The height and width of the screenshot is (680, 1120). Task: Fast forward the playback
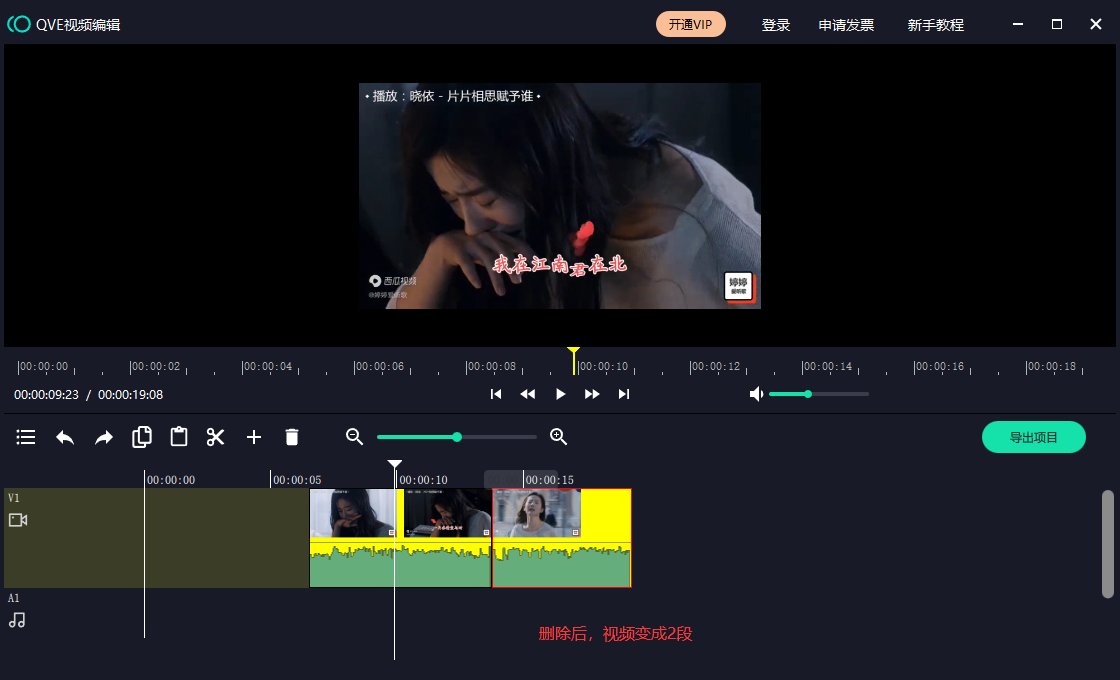point(592,394)
